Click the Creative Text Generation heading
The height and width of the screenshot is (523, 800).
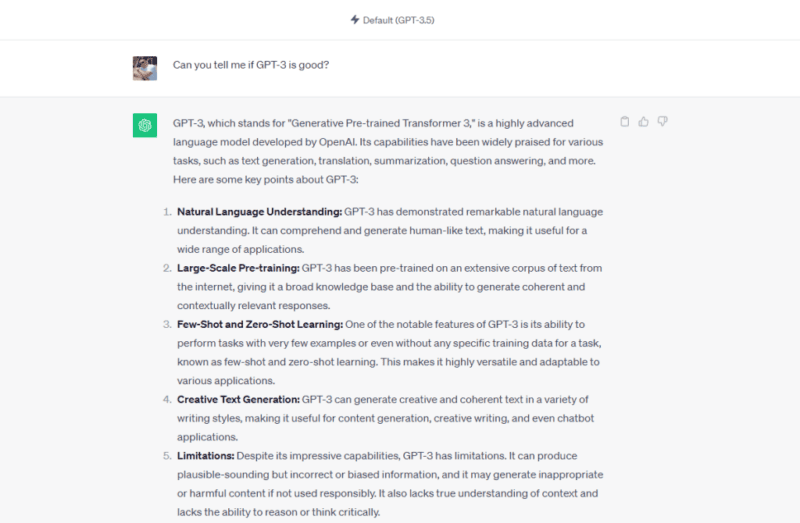click(238, 400)
